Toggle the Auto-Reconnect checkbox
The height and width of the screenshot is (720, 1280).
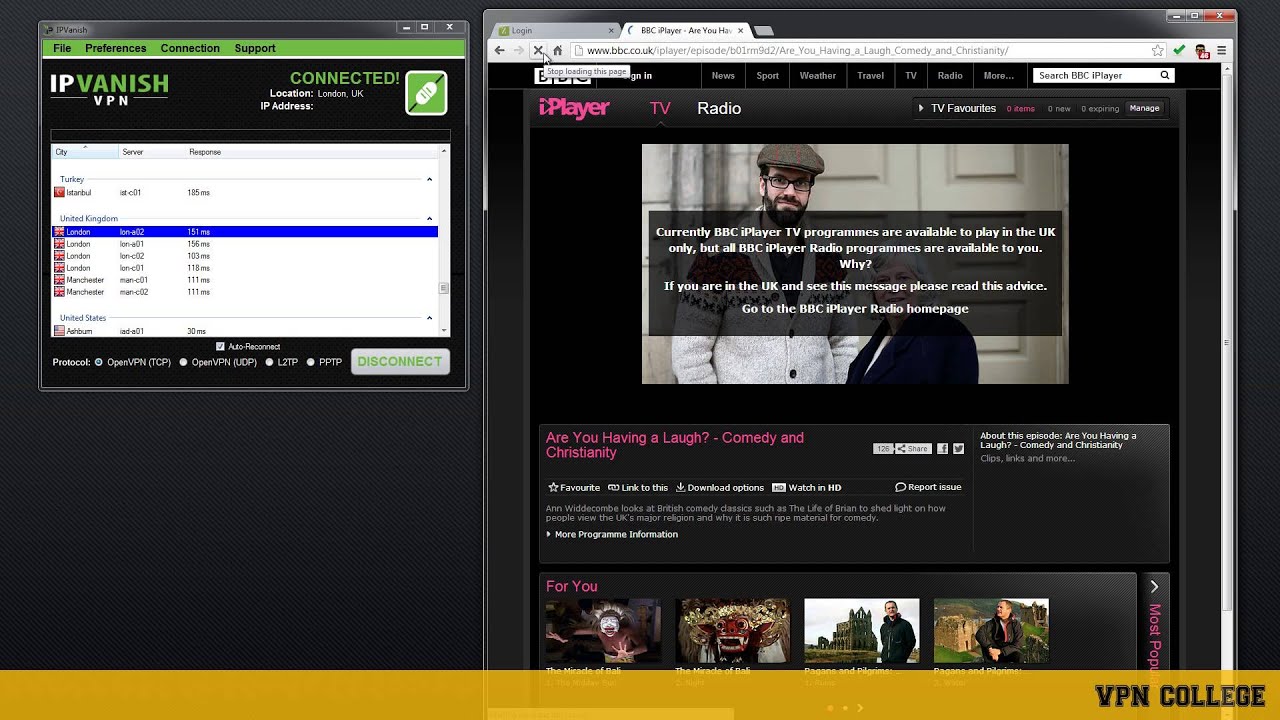[221, 347]
